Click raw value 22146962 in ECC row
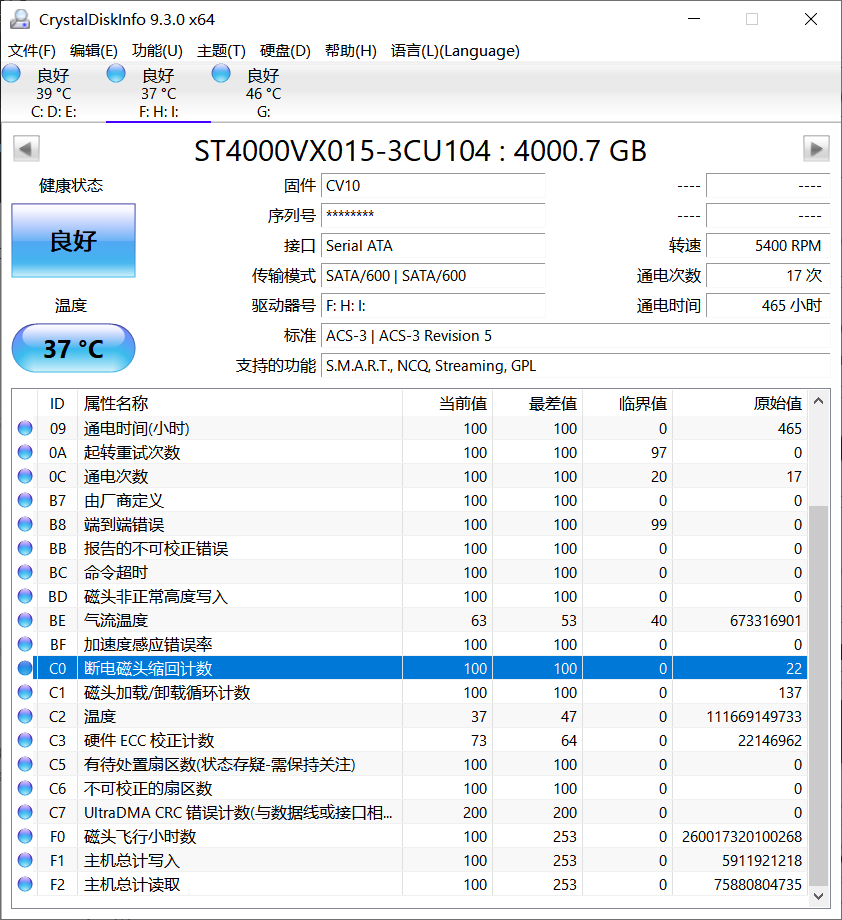This screenshot has width=842, height=920. click(x=770, y=740)
